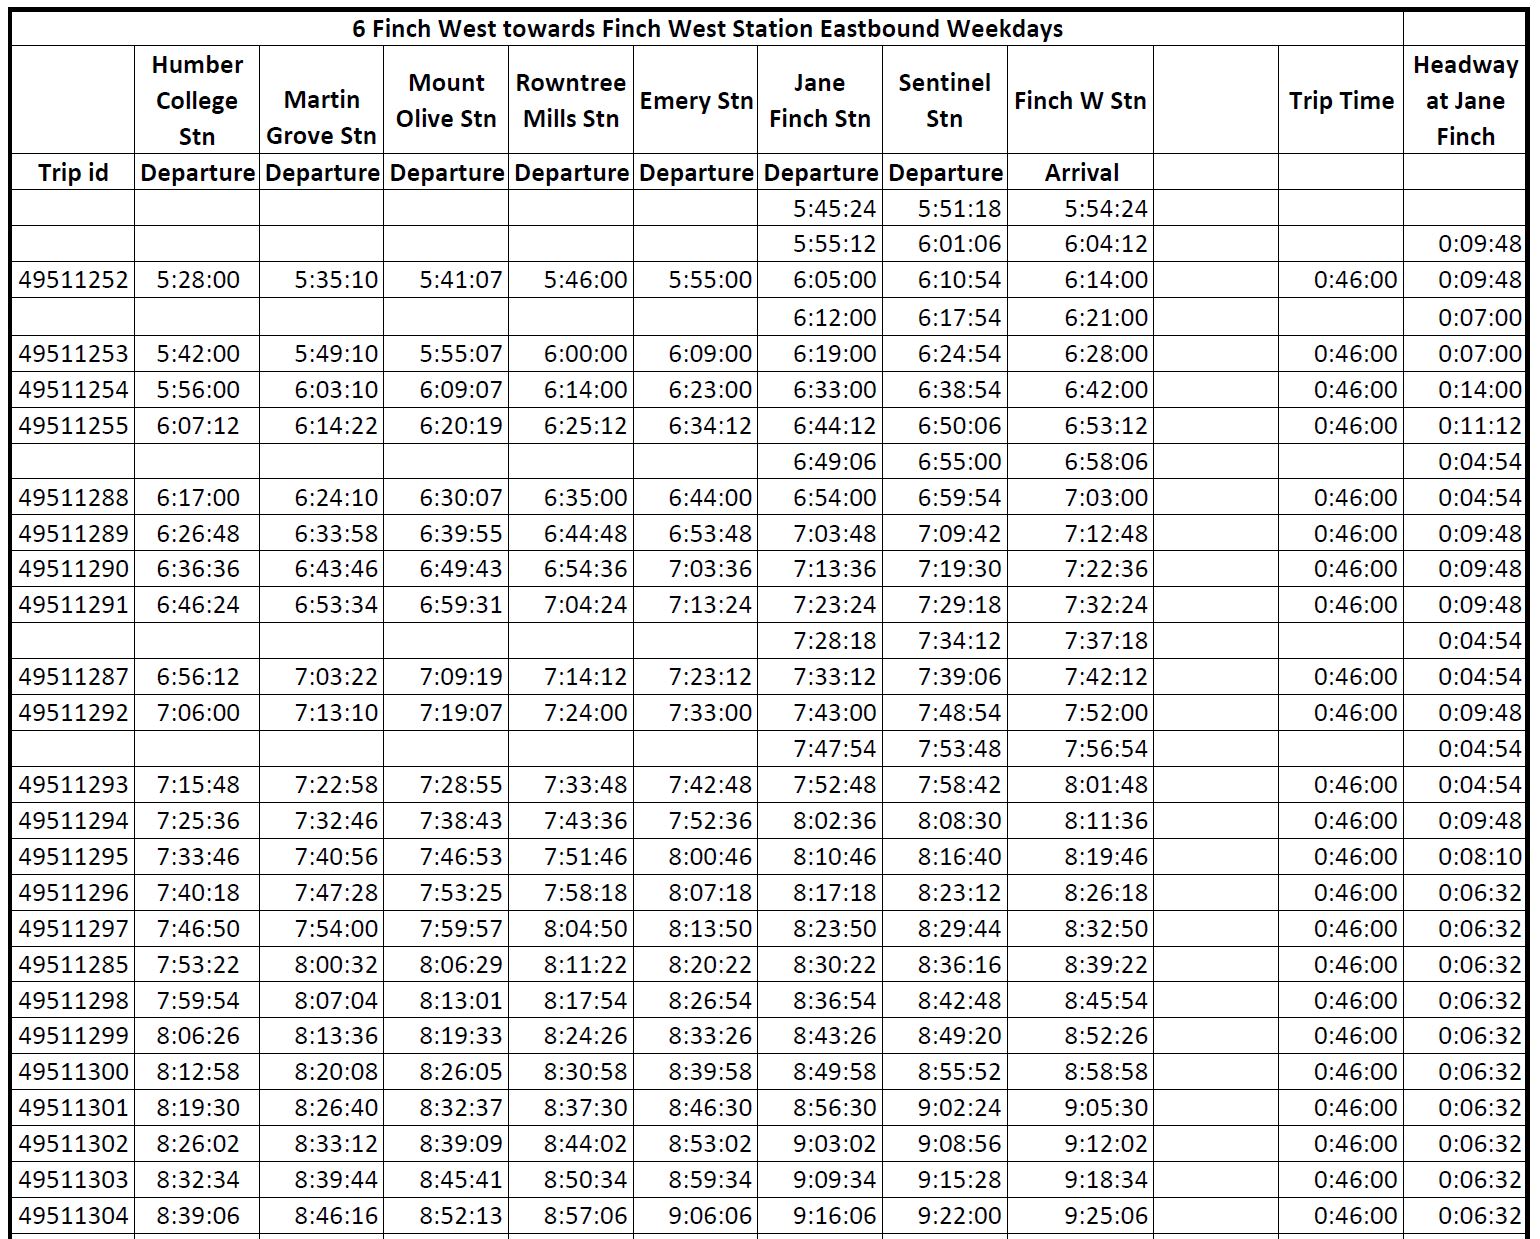Screen dimensions: 1540x1239
Task: Select the Mount Olive 8:06:29 departure cell
Action: [x=460, y=965]
